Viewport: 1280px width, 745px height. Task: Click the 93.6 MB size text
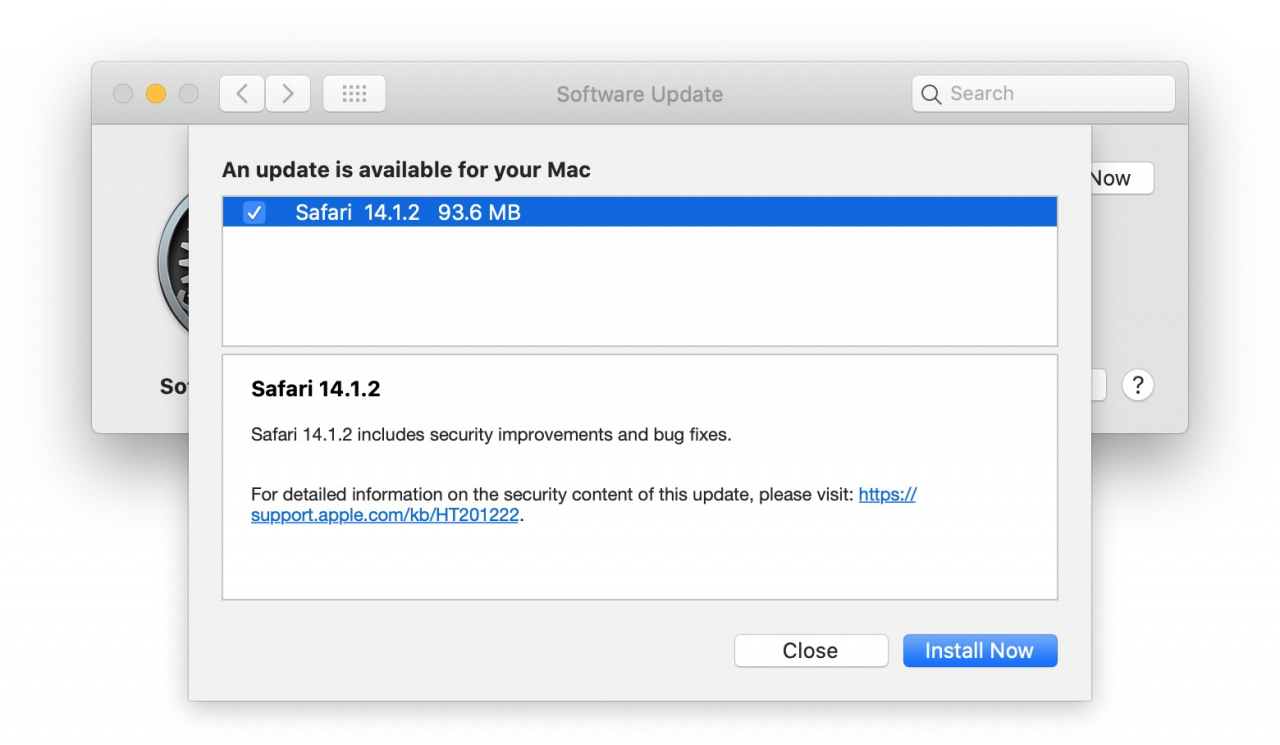tap(479, 212)
